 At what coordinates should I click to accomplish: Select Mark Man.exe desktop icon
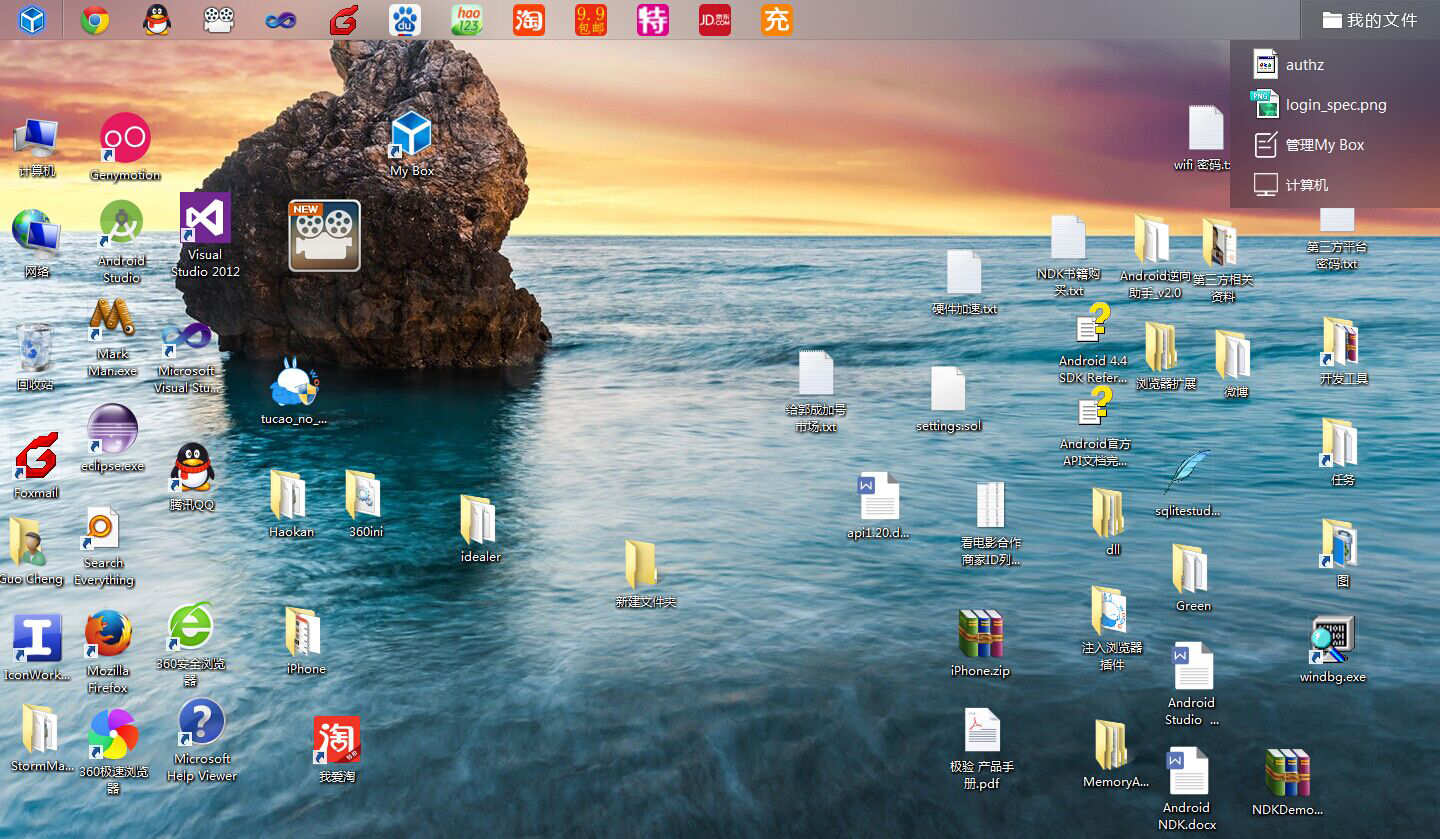pyautogui.click(x=112, y=337)
